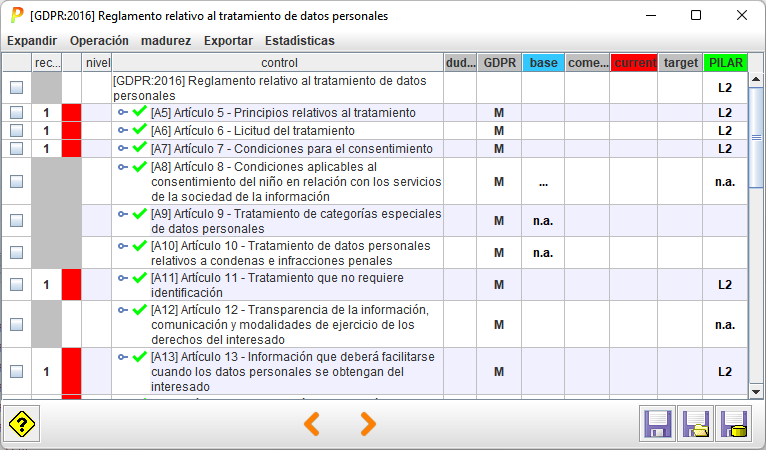The height and width of the screenshot is (450, 766).
Task: Click the scroll-down arrow of table scrollbar
Action: (756, 392)
